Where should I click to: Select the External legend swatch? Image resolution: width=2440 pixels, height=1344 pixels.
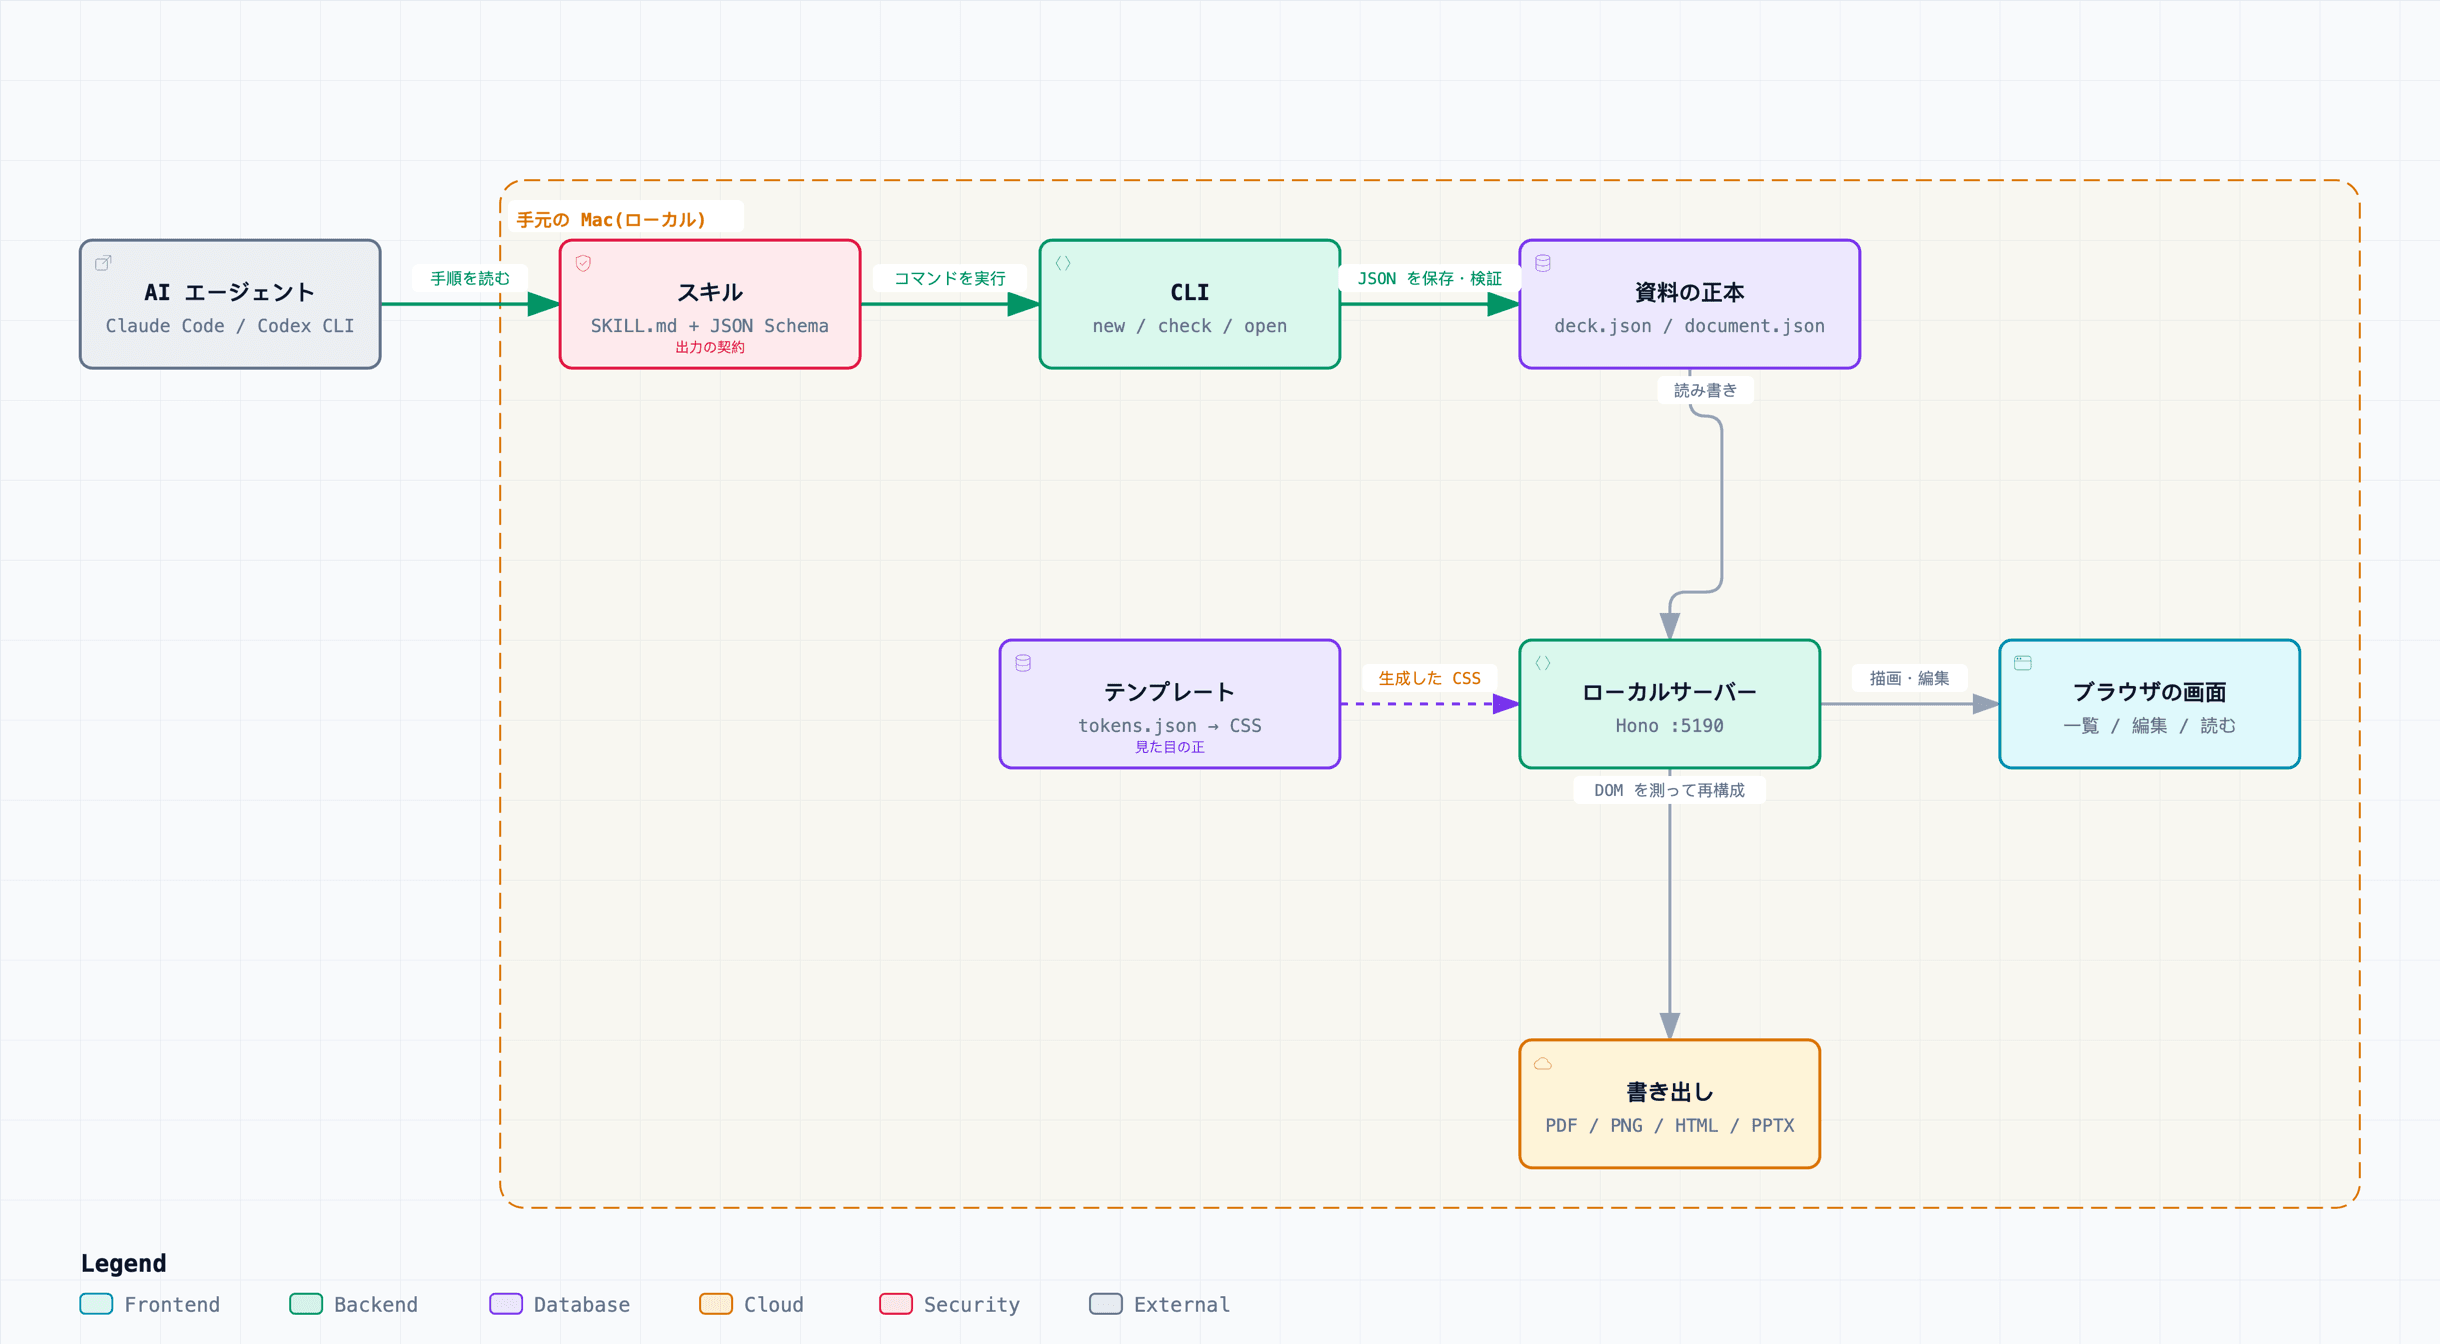[x=1106, y=1304]
